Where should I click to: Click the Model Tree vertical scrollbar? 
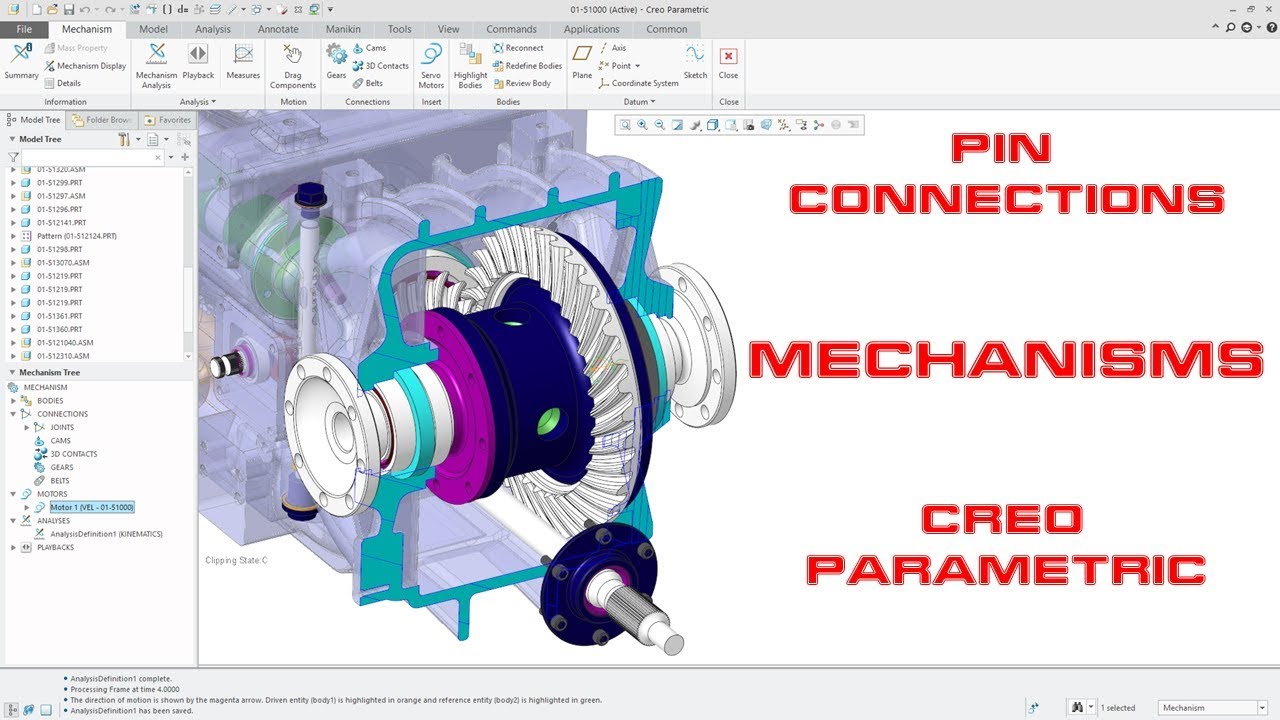click(189, 263)
